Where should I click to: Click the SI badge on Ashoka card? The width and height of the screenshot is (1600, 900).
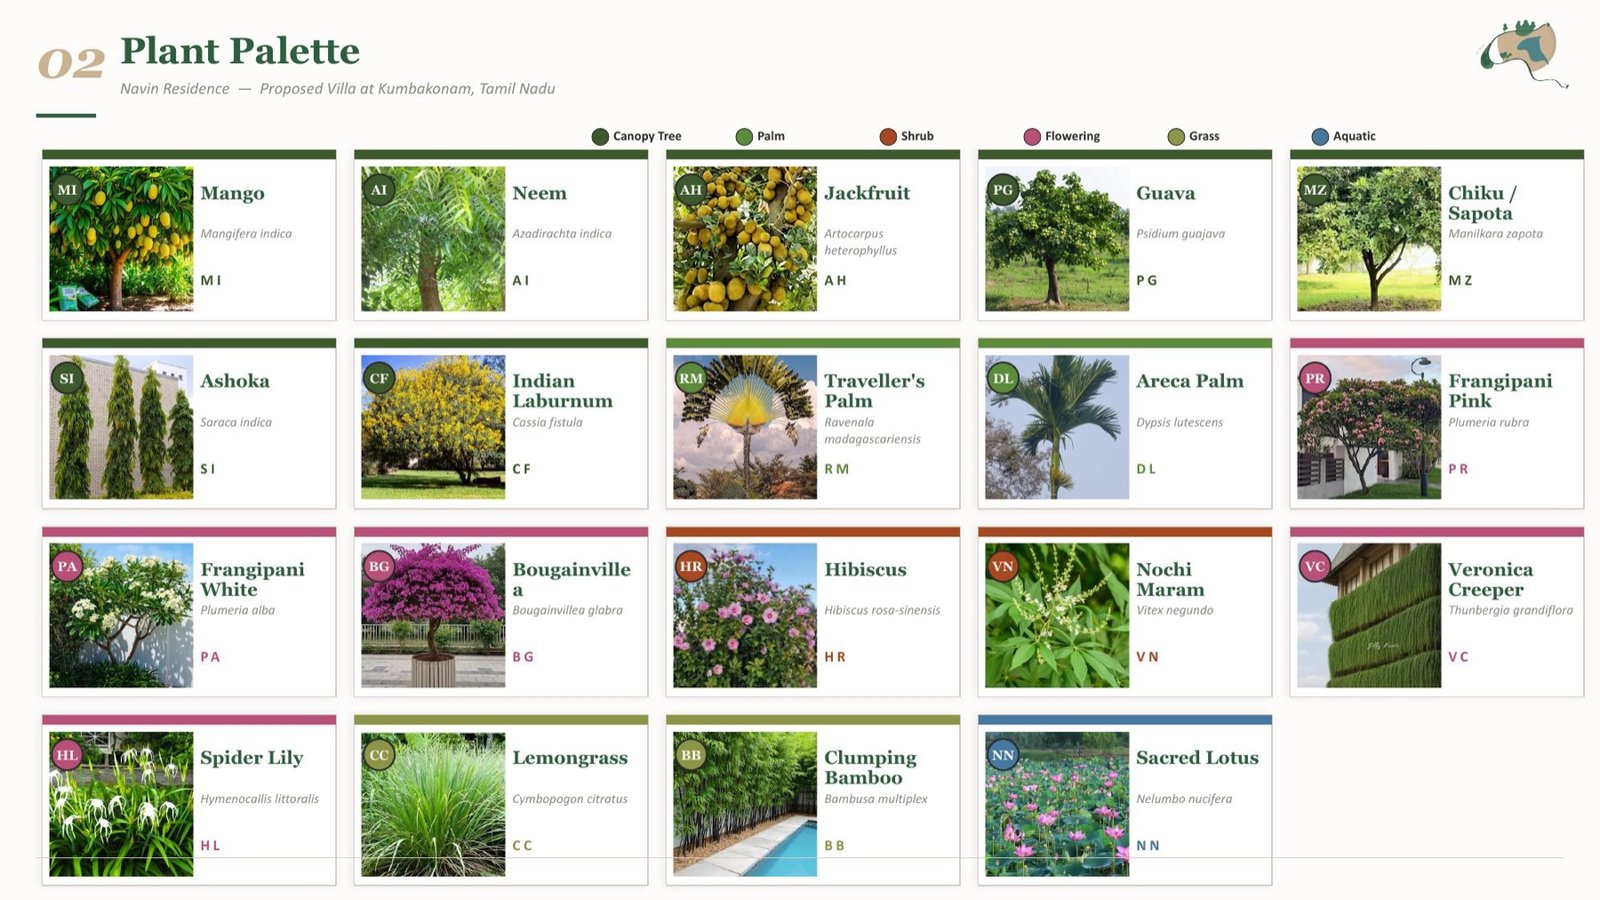[67, 378]
